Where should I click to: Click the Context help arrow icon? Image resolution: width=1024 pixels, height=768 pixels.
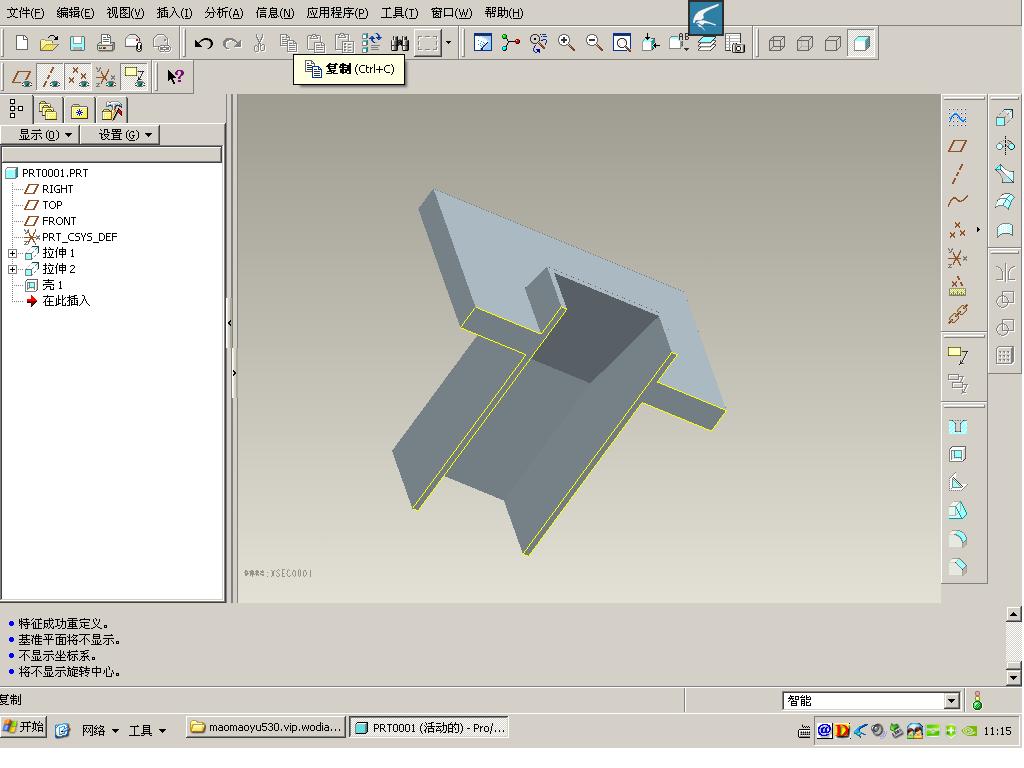click(175, 77)
